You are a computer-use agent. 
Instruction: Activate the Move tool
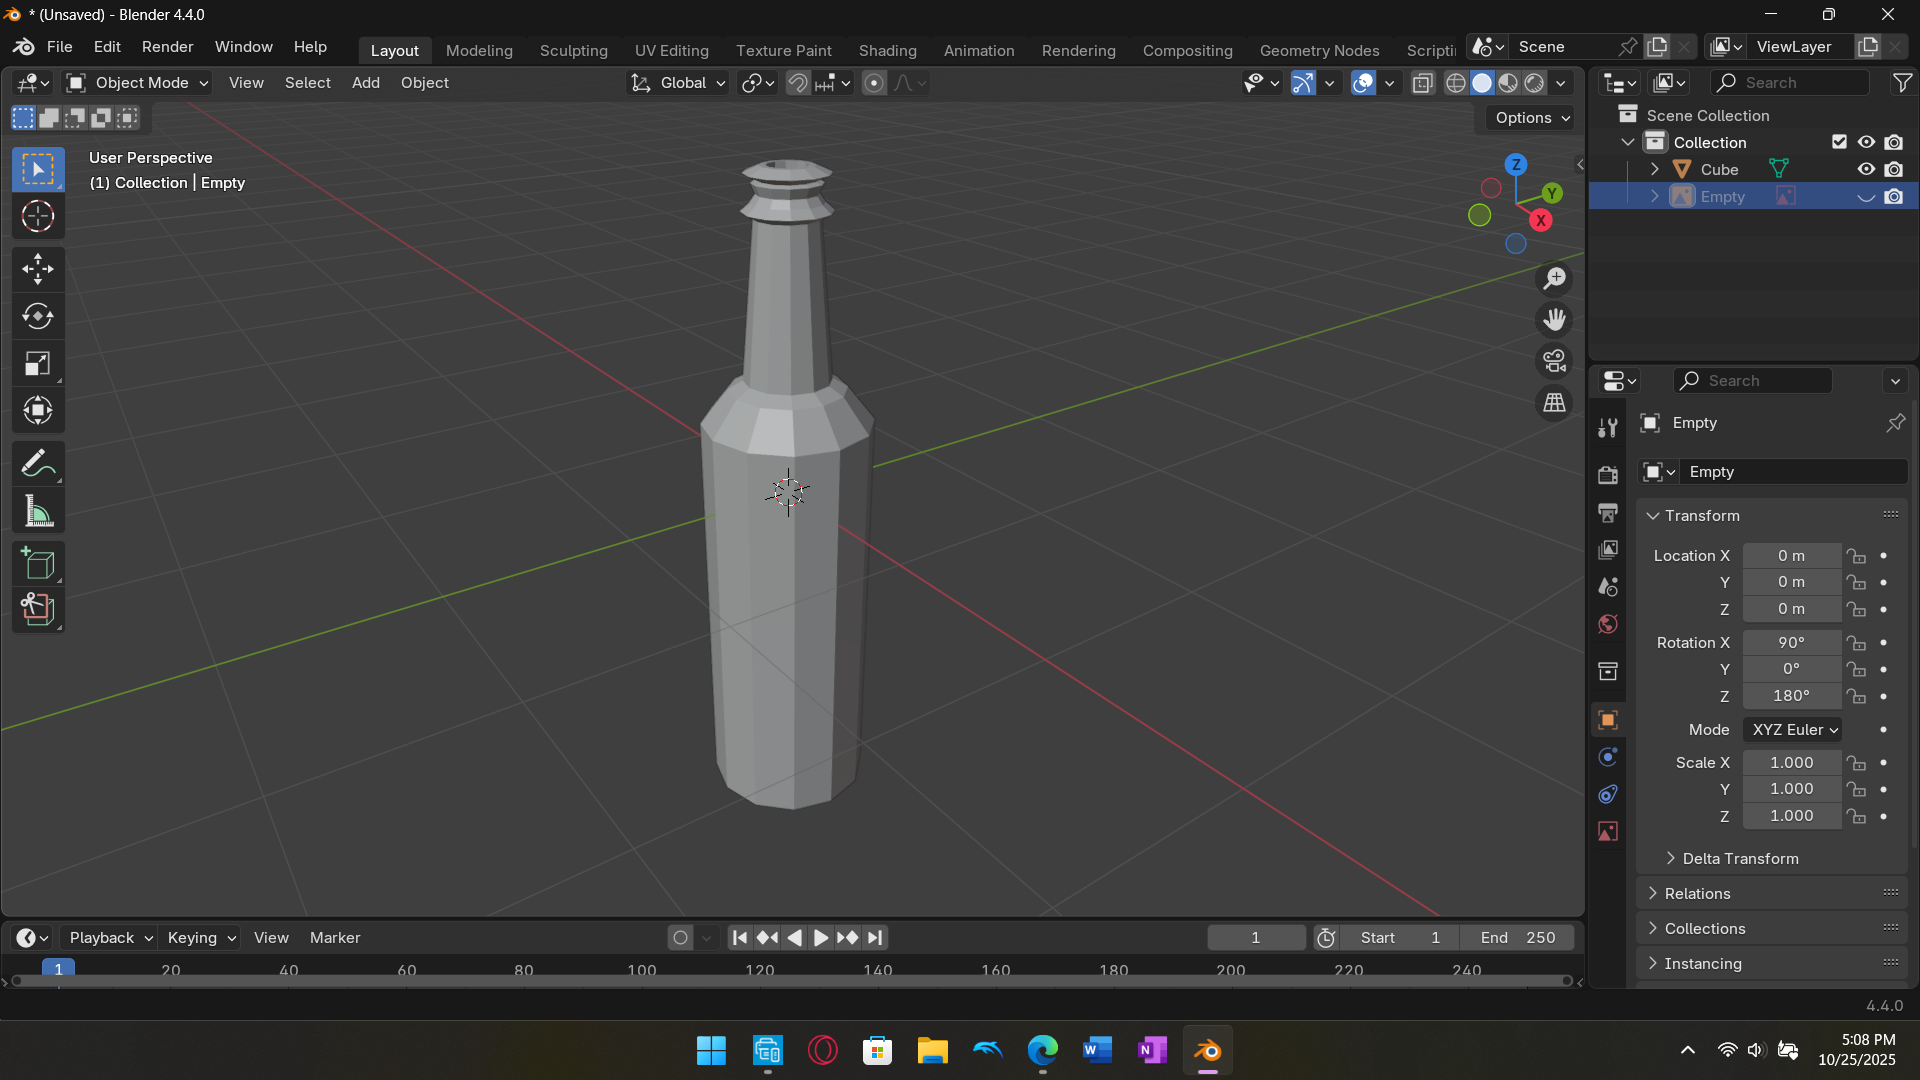tap(38, 268)
